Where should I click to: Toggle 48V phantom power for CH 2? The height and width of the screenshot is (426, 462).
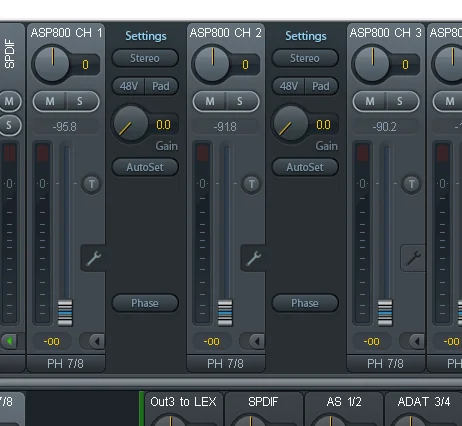pyautogui.click(x=289, y=87)
